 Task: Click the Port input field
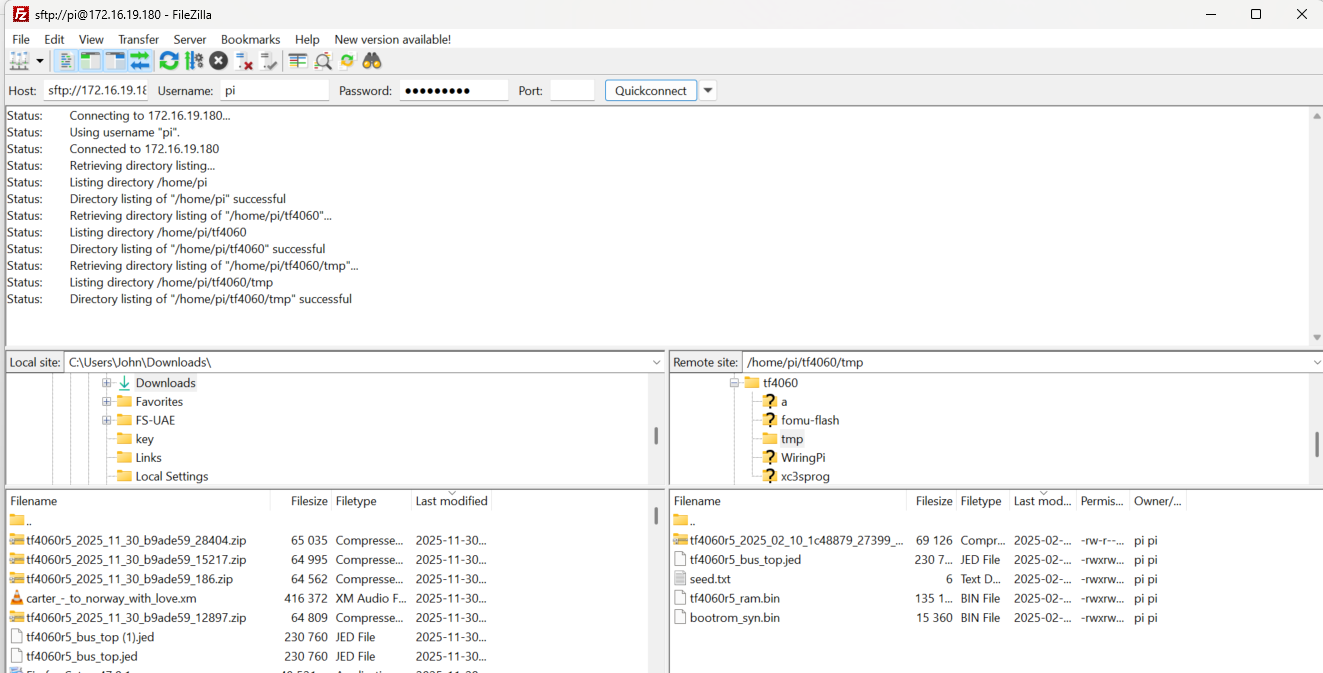[x=572, y=90]
